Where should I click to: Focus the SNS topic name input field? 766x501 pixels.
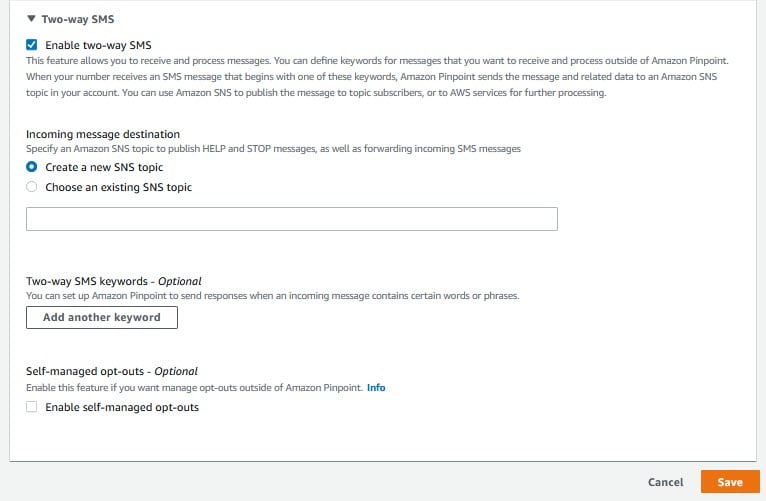292,219
